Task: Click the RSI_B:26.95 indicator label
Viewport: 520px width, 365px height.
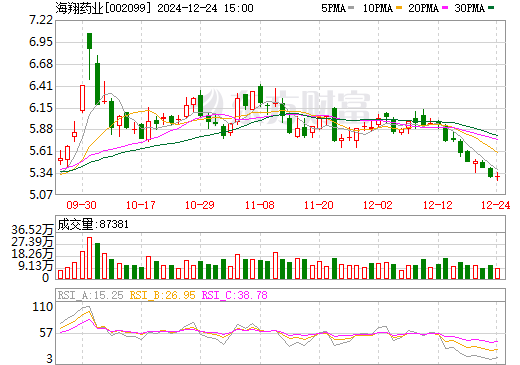Action: tap(162, 295)
